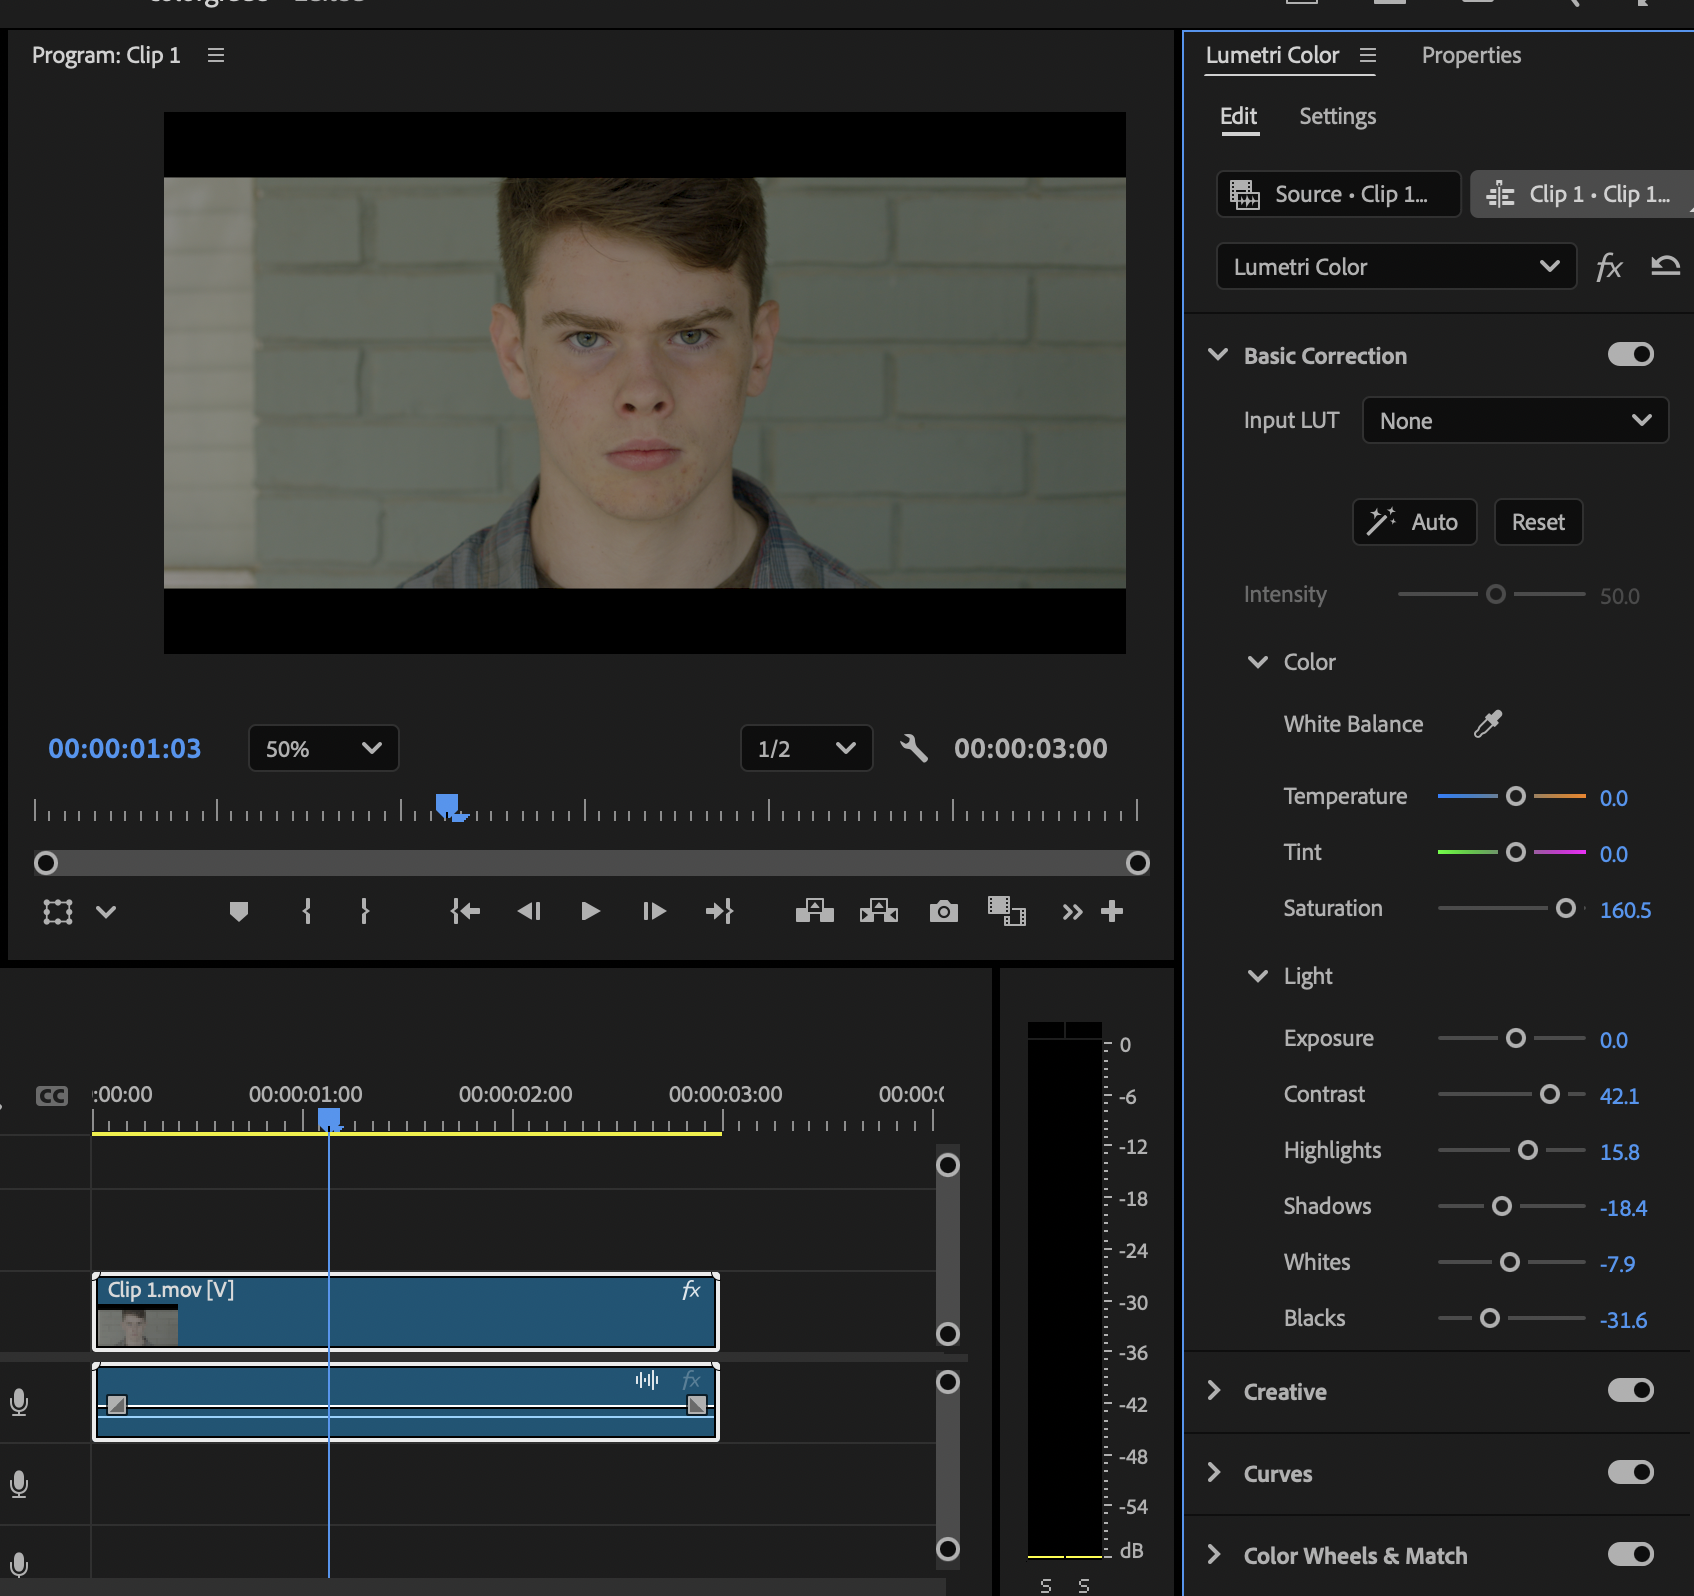Viewport: 1694px width, 1596px height.
Task: Click the Tint slider handle
Action: (x=1516, y=852)
